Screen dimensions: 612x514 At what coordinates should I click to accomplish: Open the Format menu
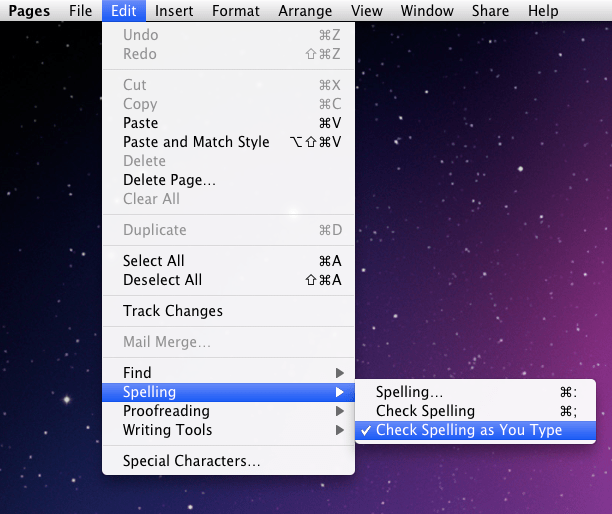pyautogui.click(x=236, y=11)
